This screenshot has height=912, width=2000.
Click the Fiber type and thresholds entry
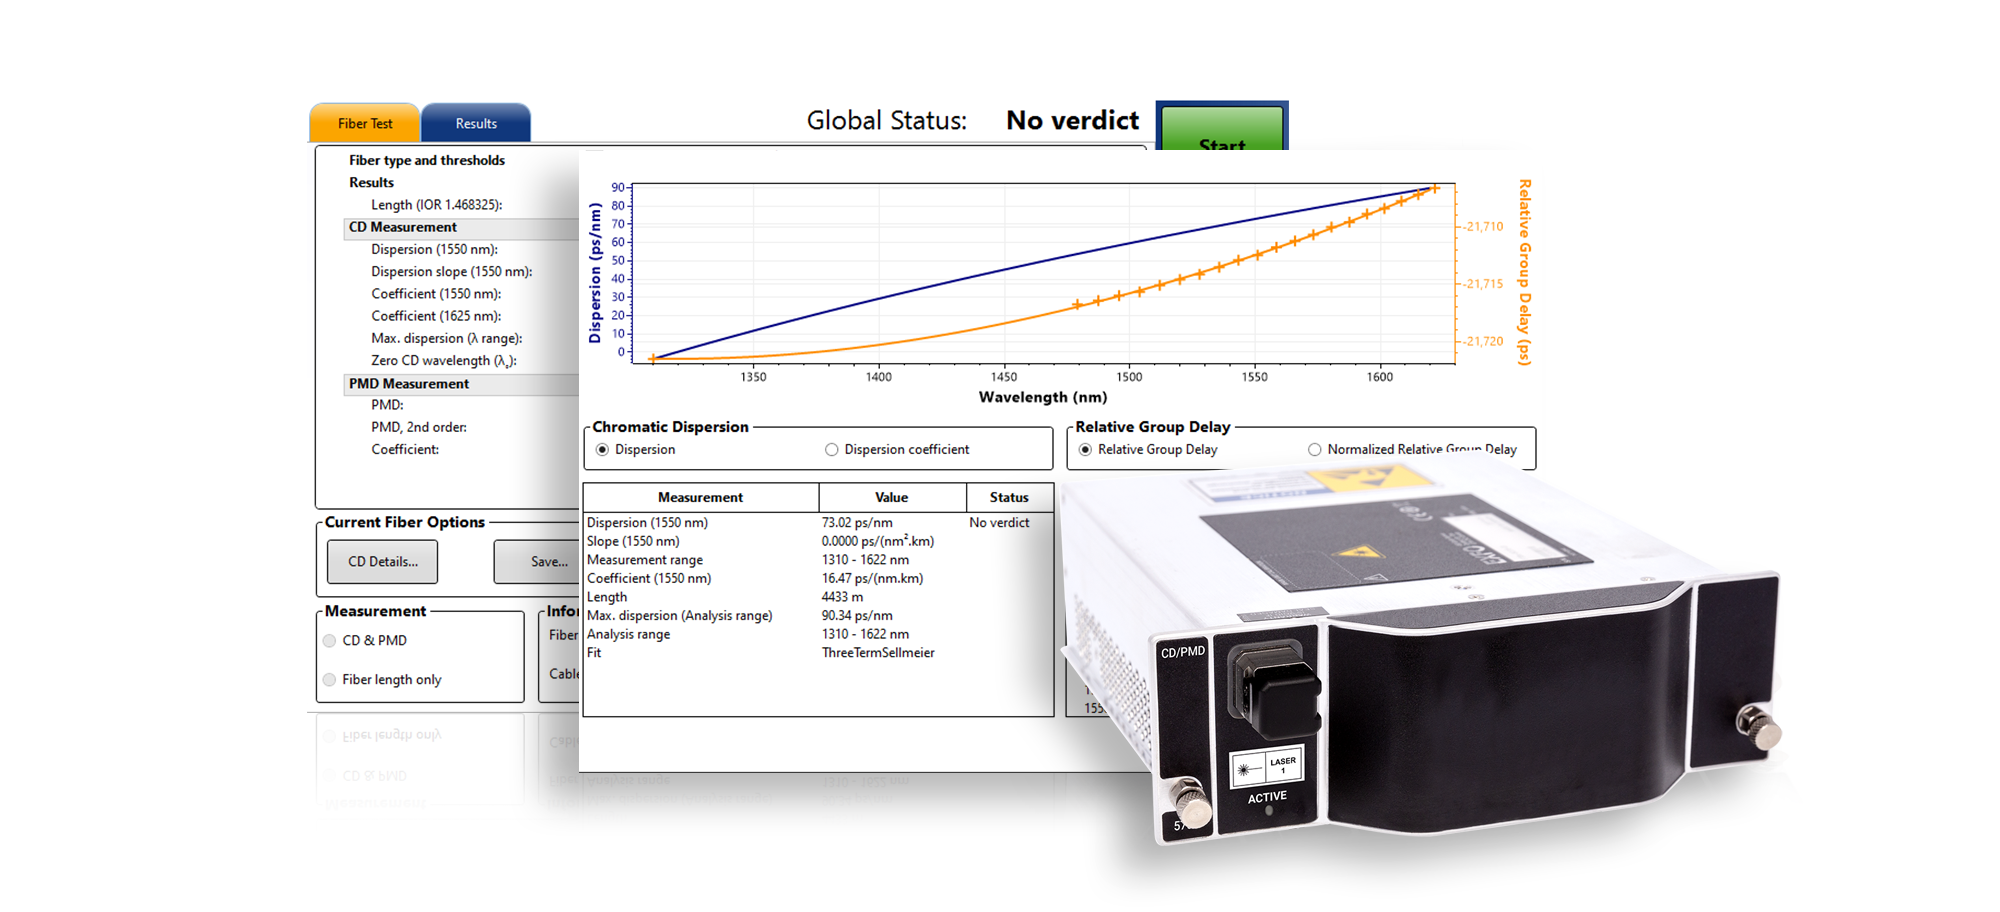pos(425,160)
